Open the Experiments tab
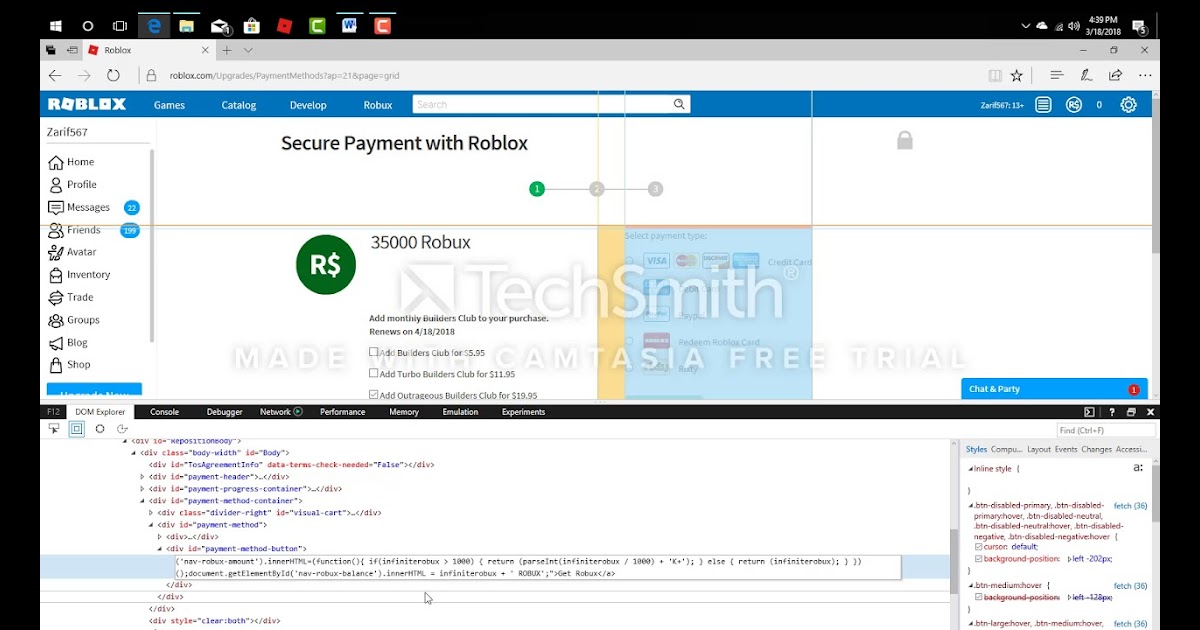 [x=523, y=412]
